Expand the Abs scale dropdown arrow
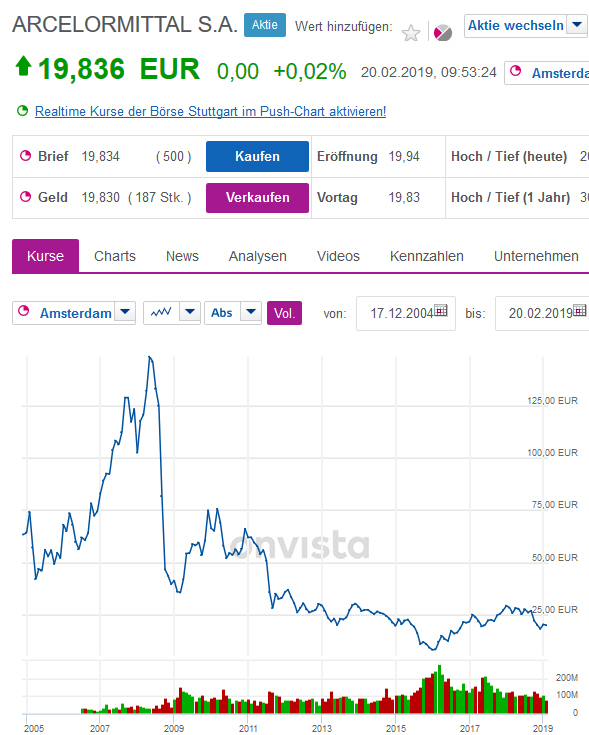This screenshot has width=589, height=735. pos(251,312)
